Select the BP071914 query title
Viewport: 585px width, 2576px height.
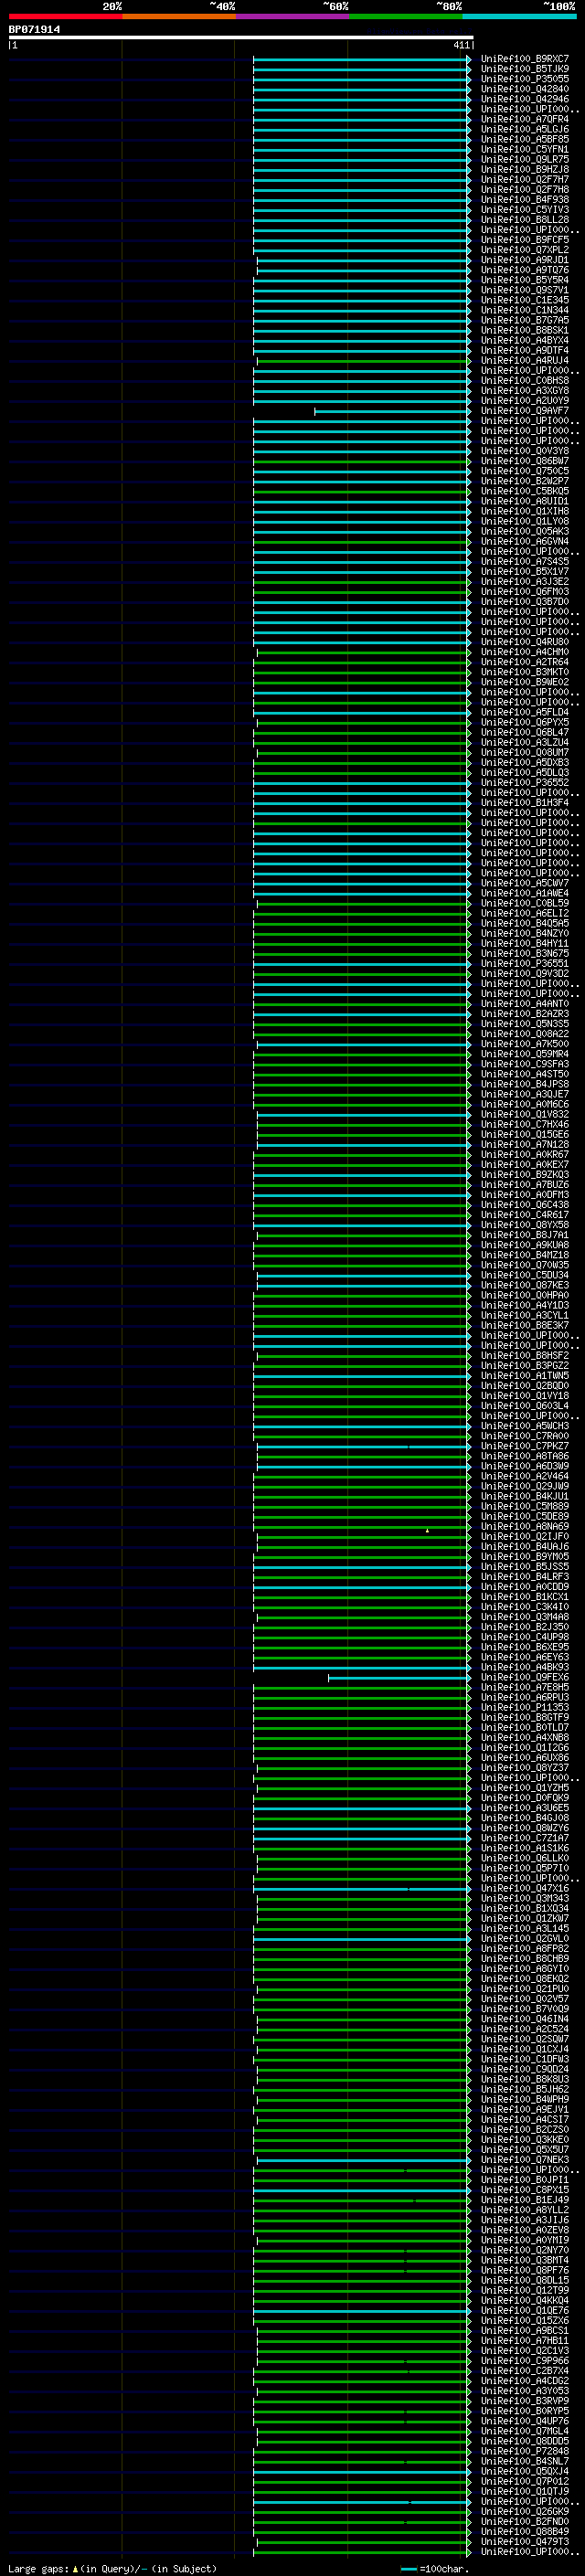34,29
